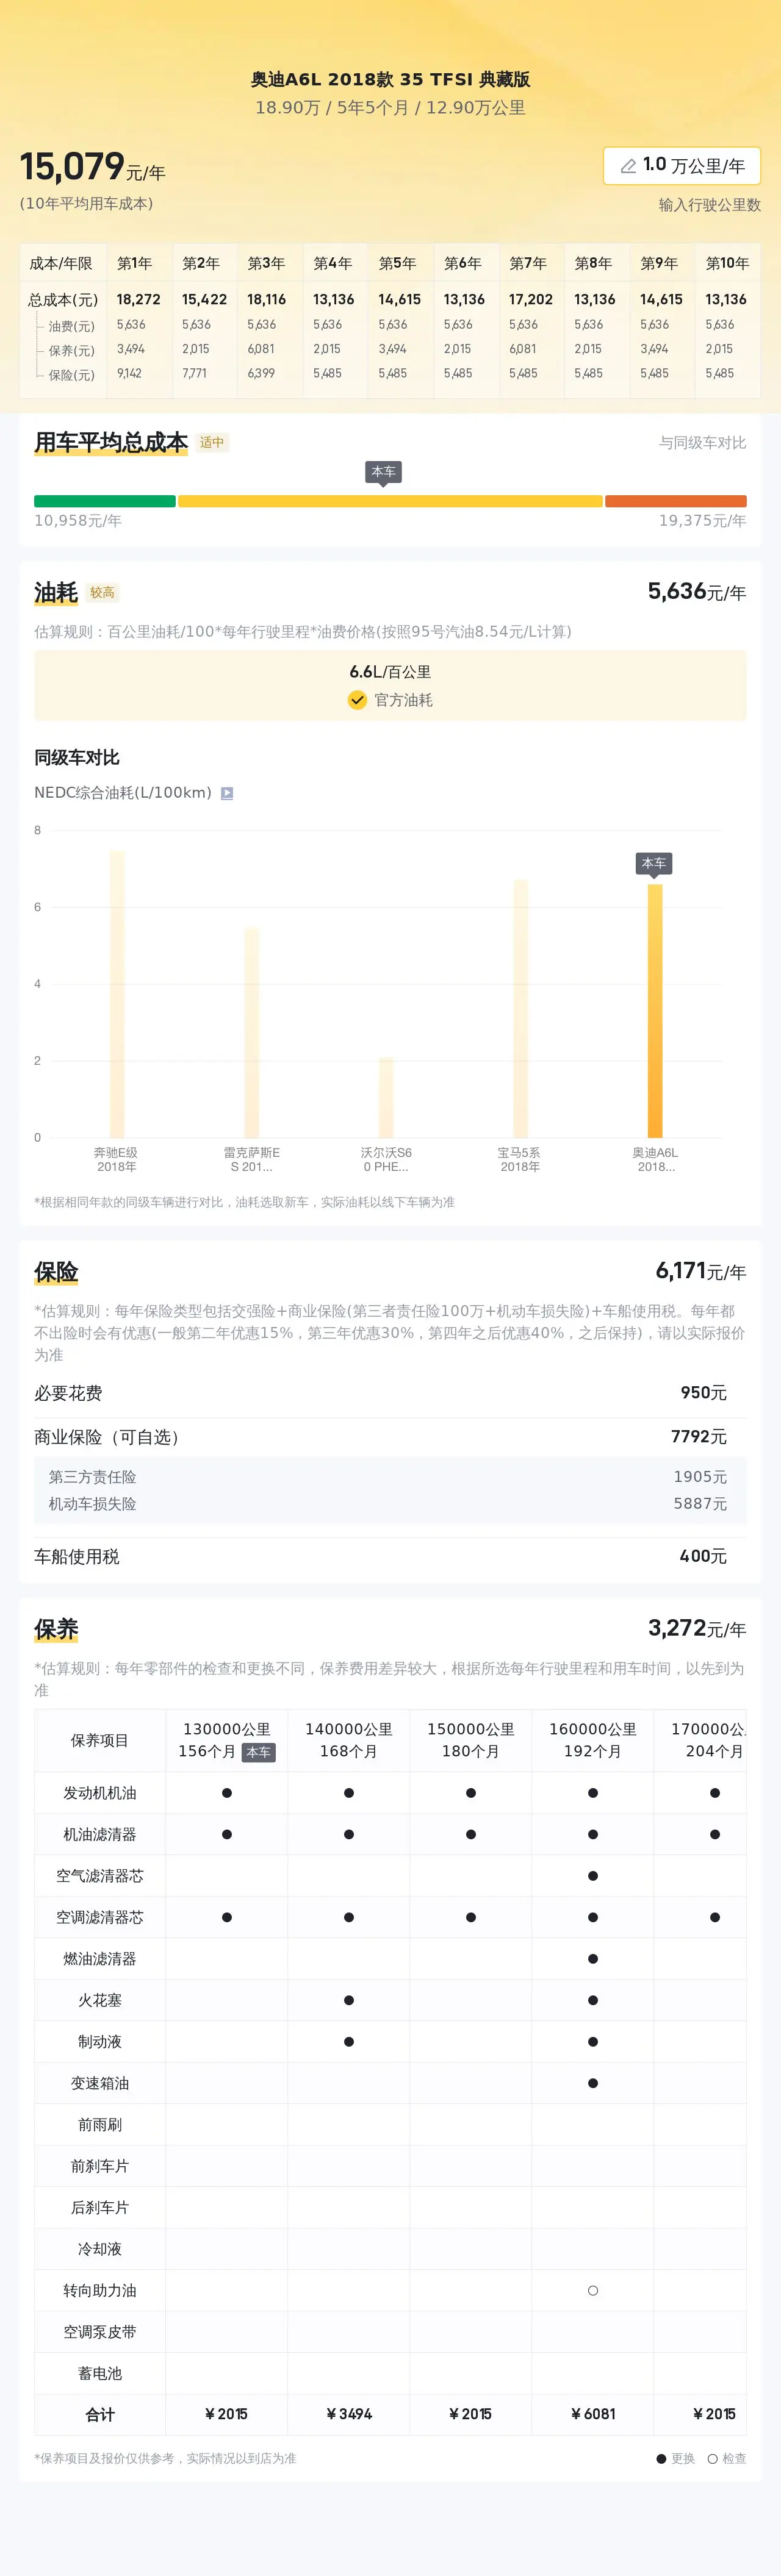Click the 沃尔沃S60 PHE bar in chart
This screenshot has width=781, height=2576.
coord(386,1097)
